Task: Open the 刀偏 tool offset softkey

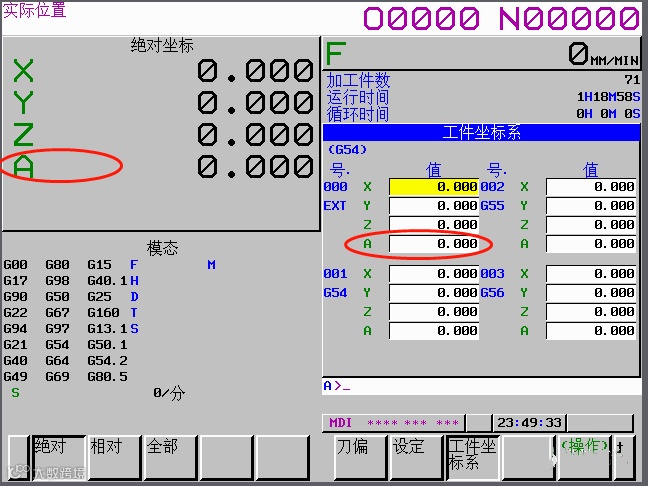Action: (x=360, y=457)
